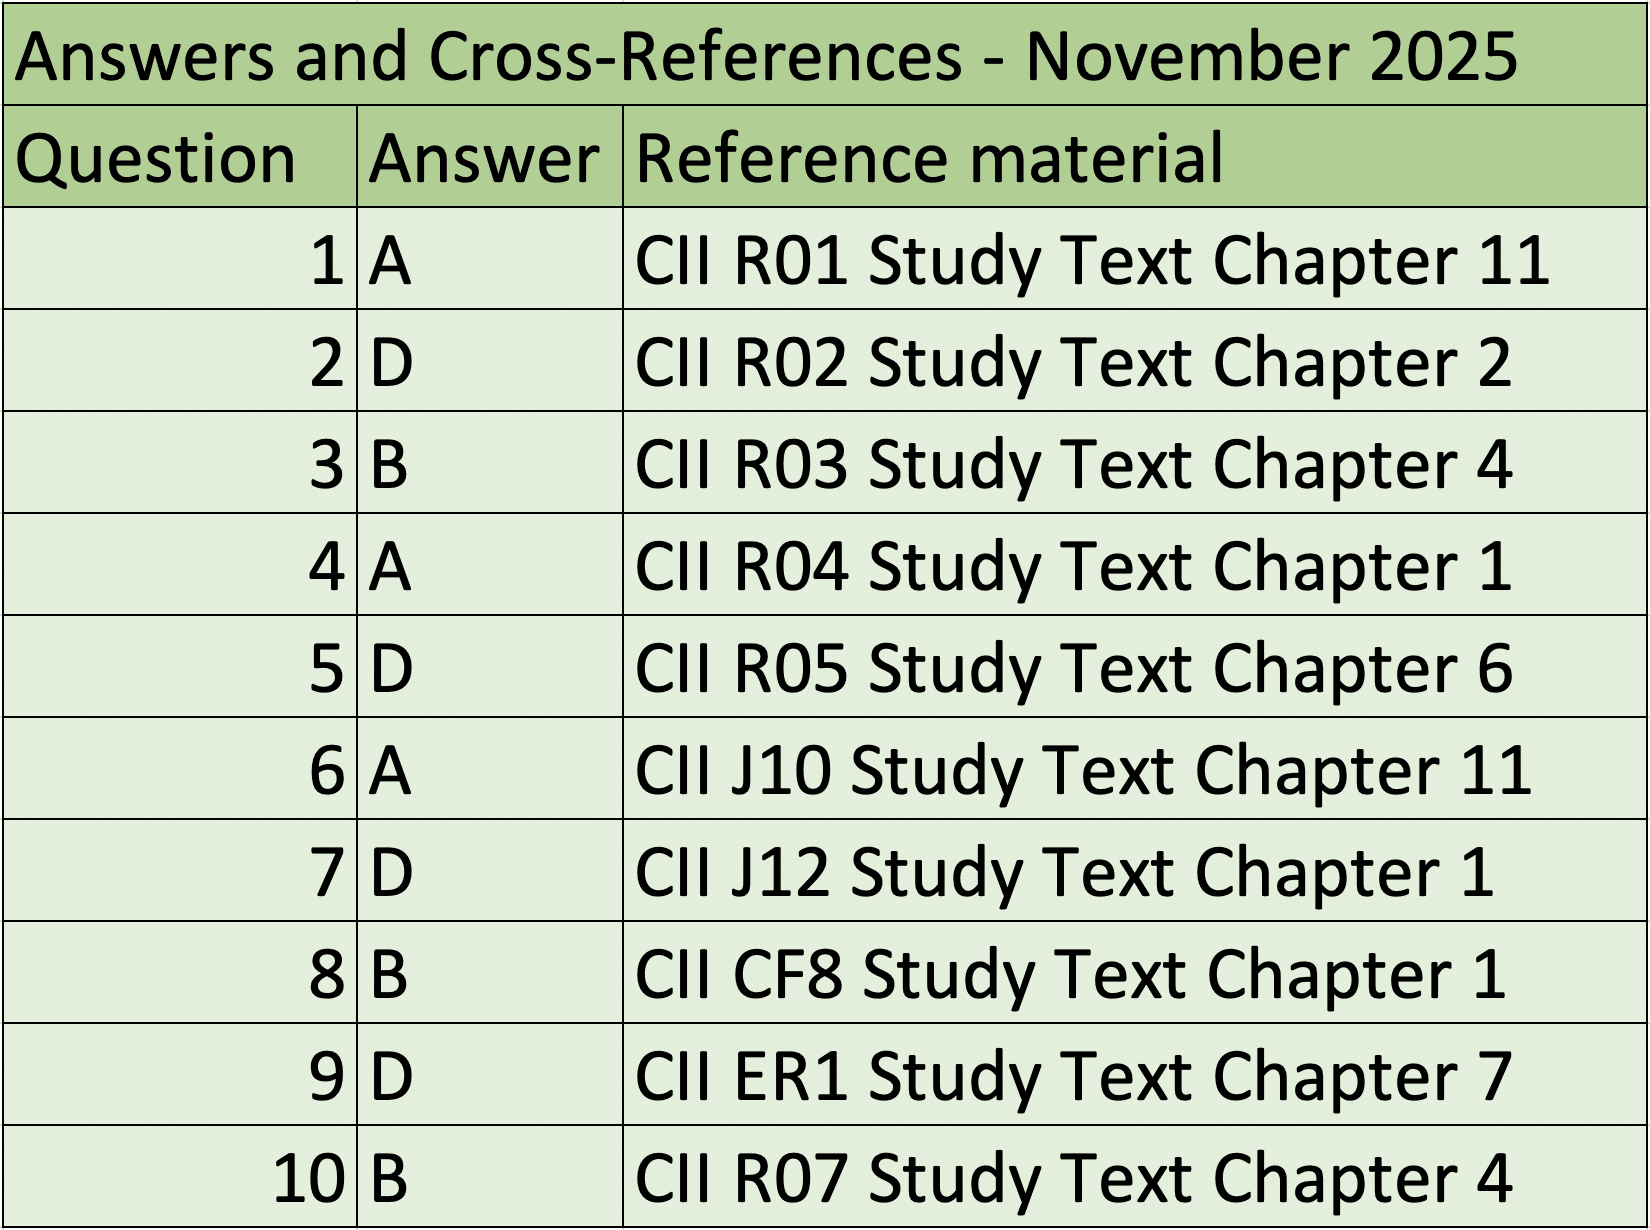Click the 'CII J12 Study Text Chapter 1' cell
The image size is (1650, 1230).
pyautogui.click(x=1134, y=872)
